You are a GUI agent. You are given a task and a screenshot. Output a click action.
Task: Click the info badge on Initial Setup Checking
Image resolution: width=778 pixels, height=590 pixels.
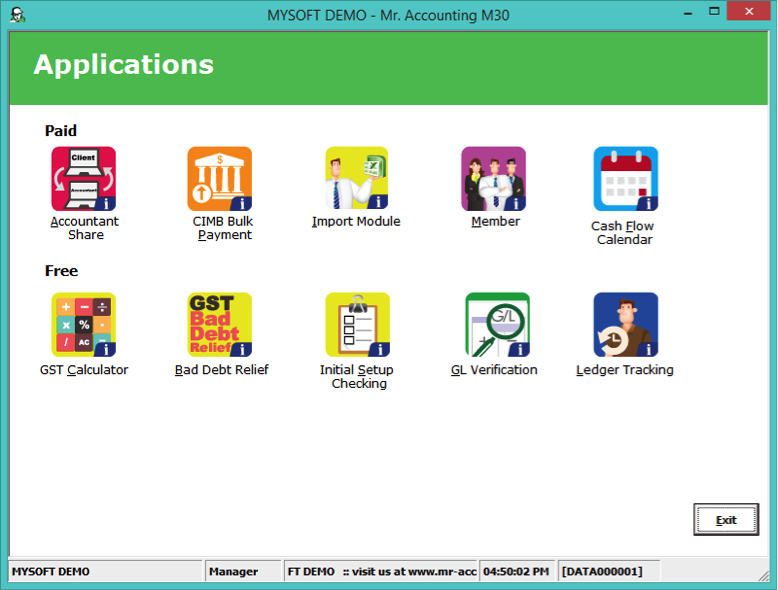pyautogui.click(x=379, y=349)
